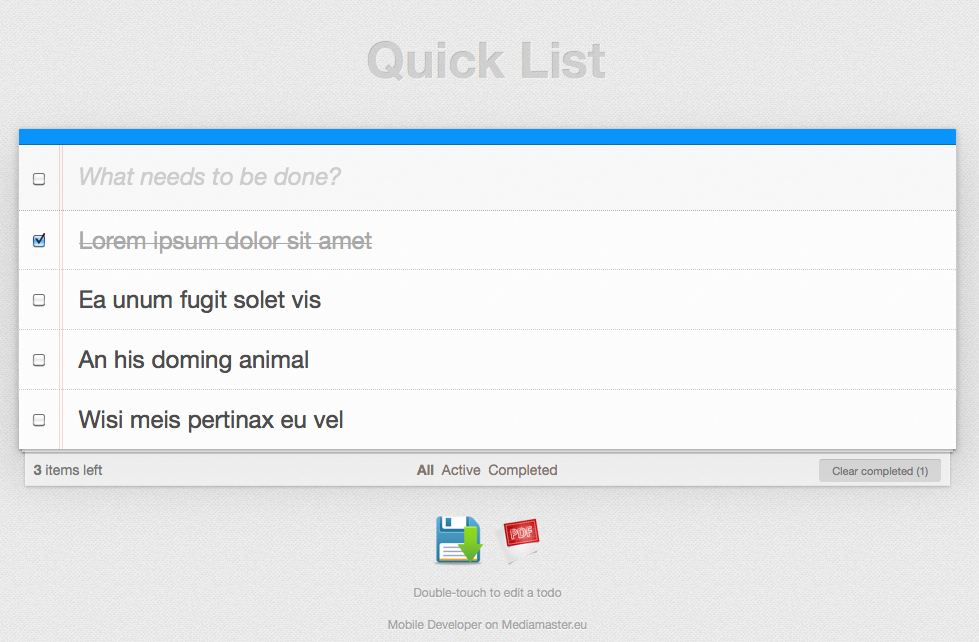Show the All filter

pyautogui.click(x=425, y=470)
